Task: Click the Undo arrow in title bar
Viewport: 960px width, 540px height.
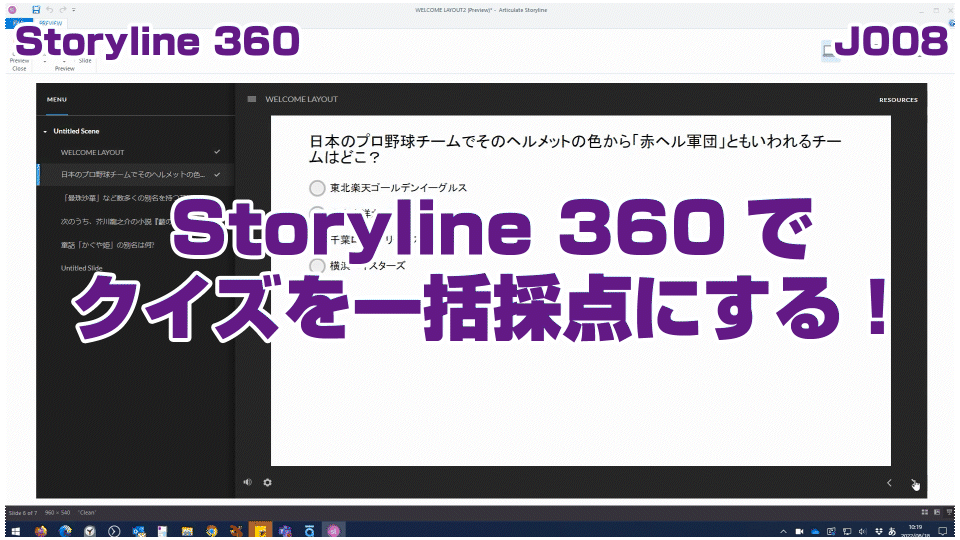Action: point(50,10)
